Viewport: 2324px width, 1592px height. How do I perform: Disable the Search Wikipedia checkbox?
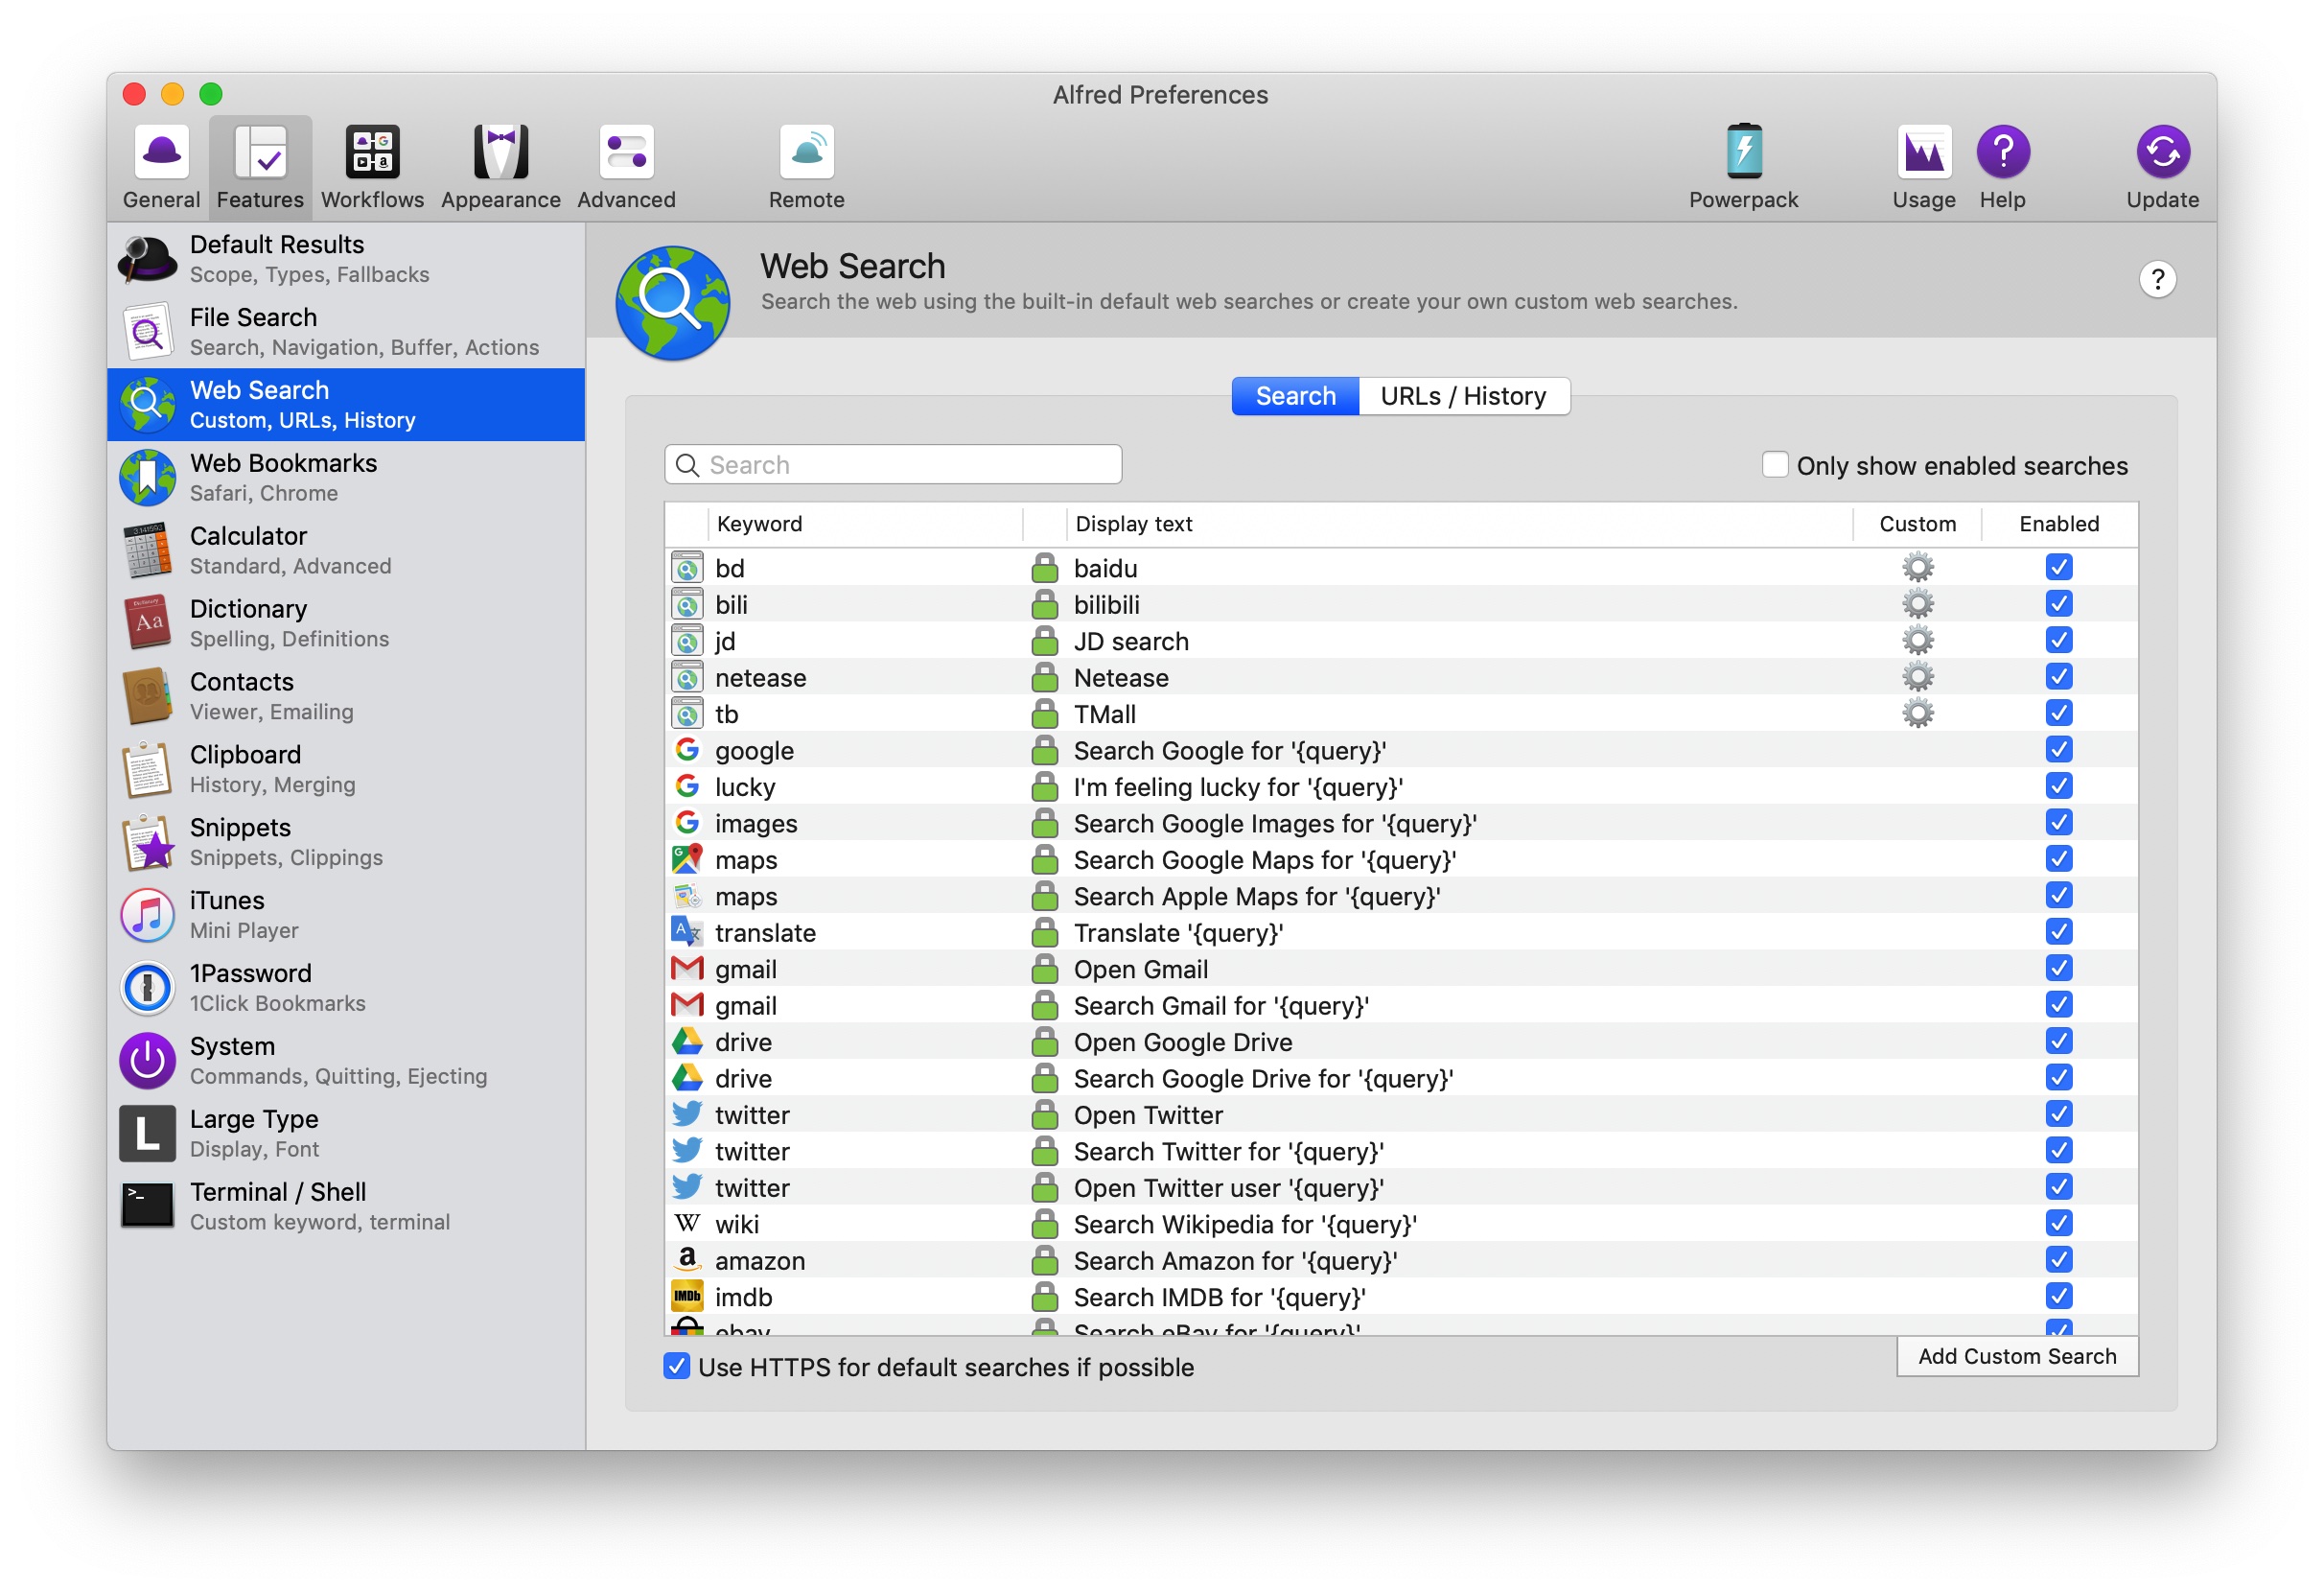coord(2058,1224)
